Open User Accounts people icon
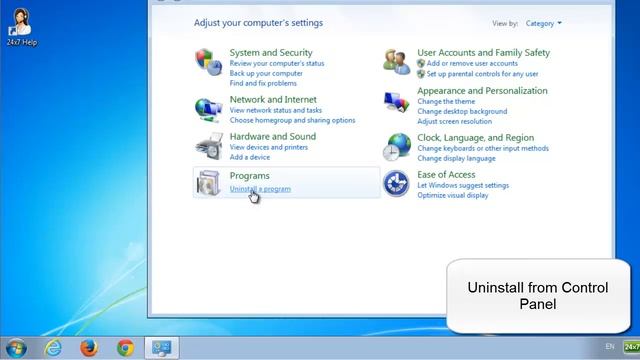Image resolution: width=640 pixels, height=360 pixels. click(x=397, y=62)
